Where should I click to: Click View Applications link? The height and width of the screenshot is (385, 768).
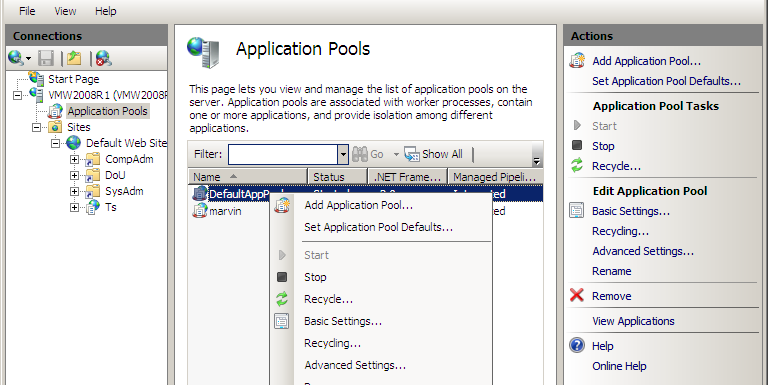pos(633,321)
